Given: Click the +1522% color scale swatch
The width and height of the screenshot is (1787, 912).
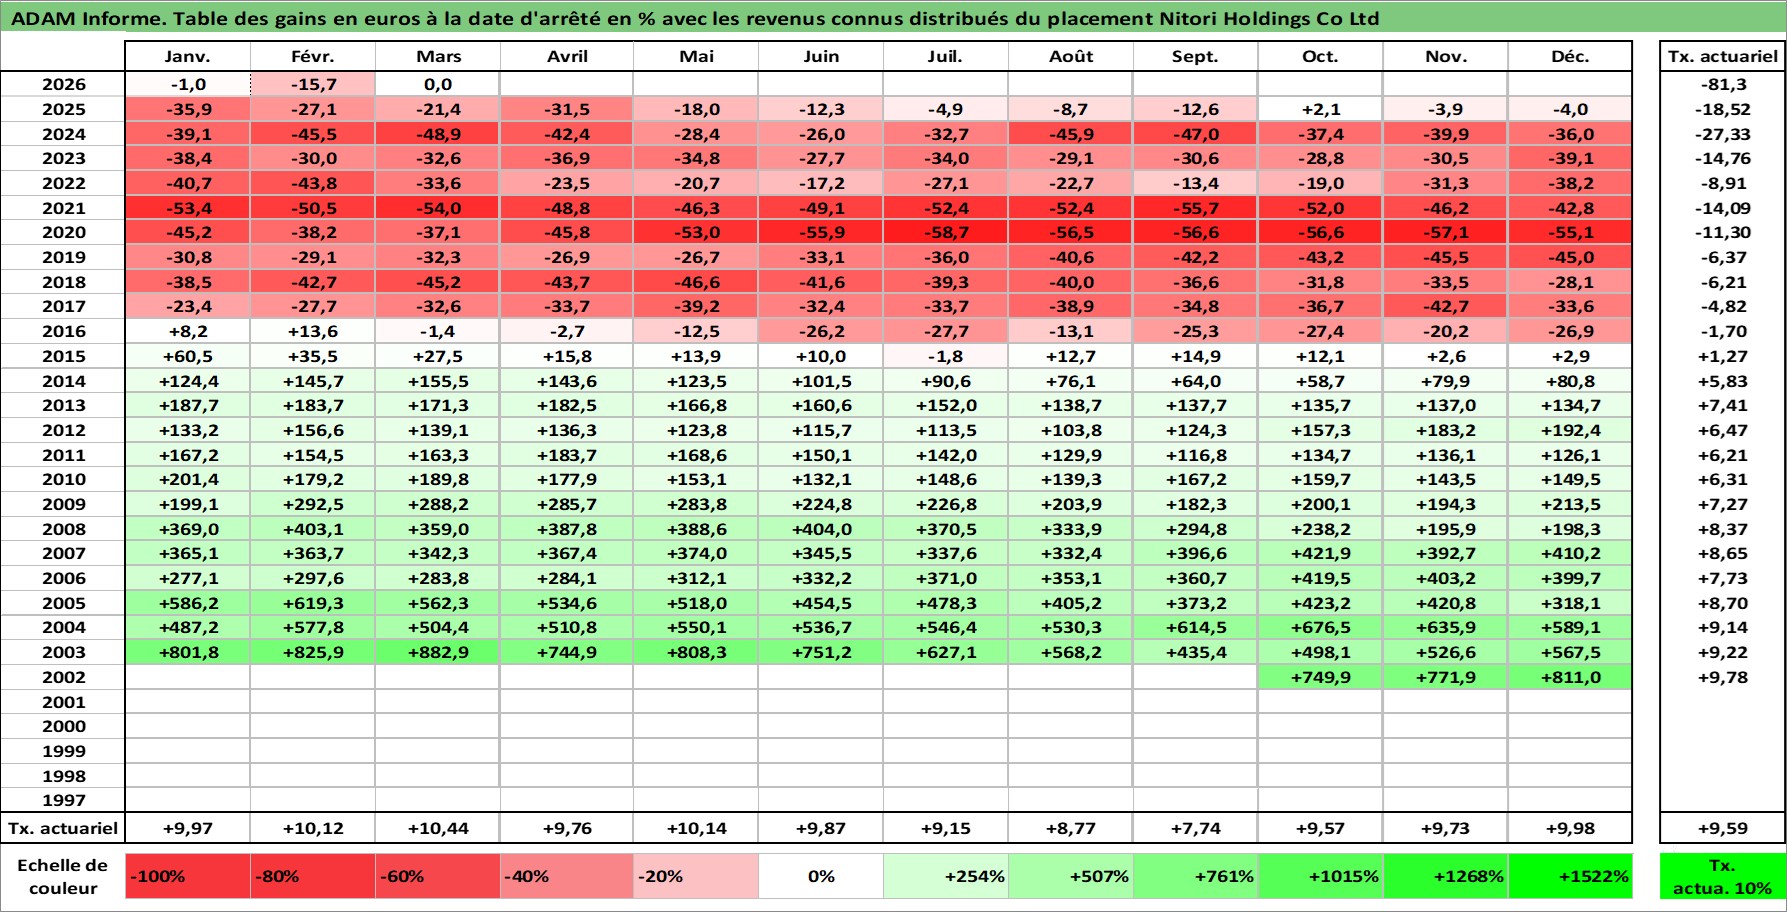Looking at the screenshot, I should 1570,876.
